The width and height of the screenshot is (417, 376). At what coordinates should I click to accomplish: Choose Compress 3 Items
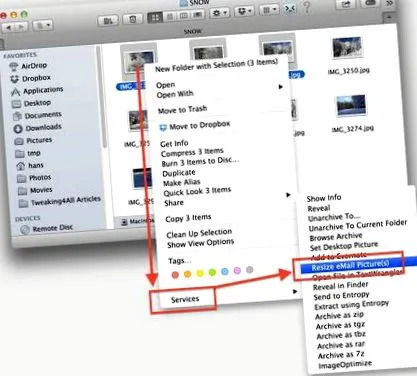pyautogui.click(x=192, y=153)
